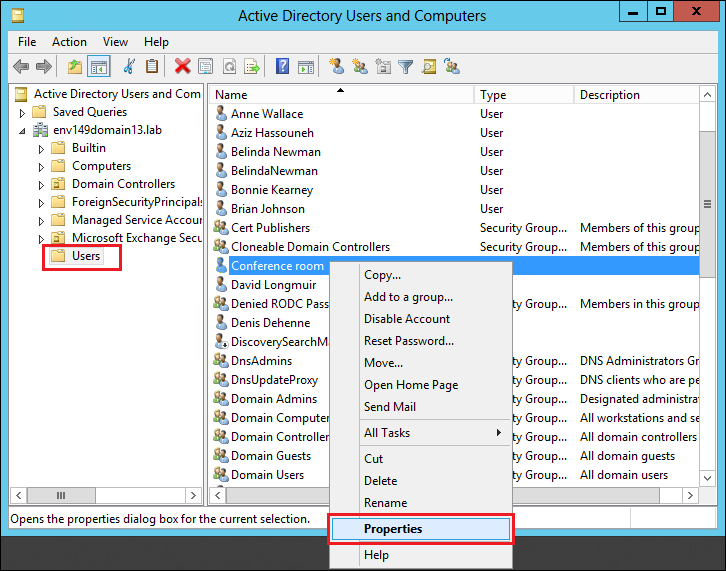Expand the Microsoft Exchange Security node
Viewport: 726px width, 571px height.
(x=41, y=239)
